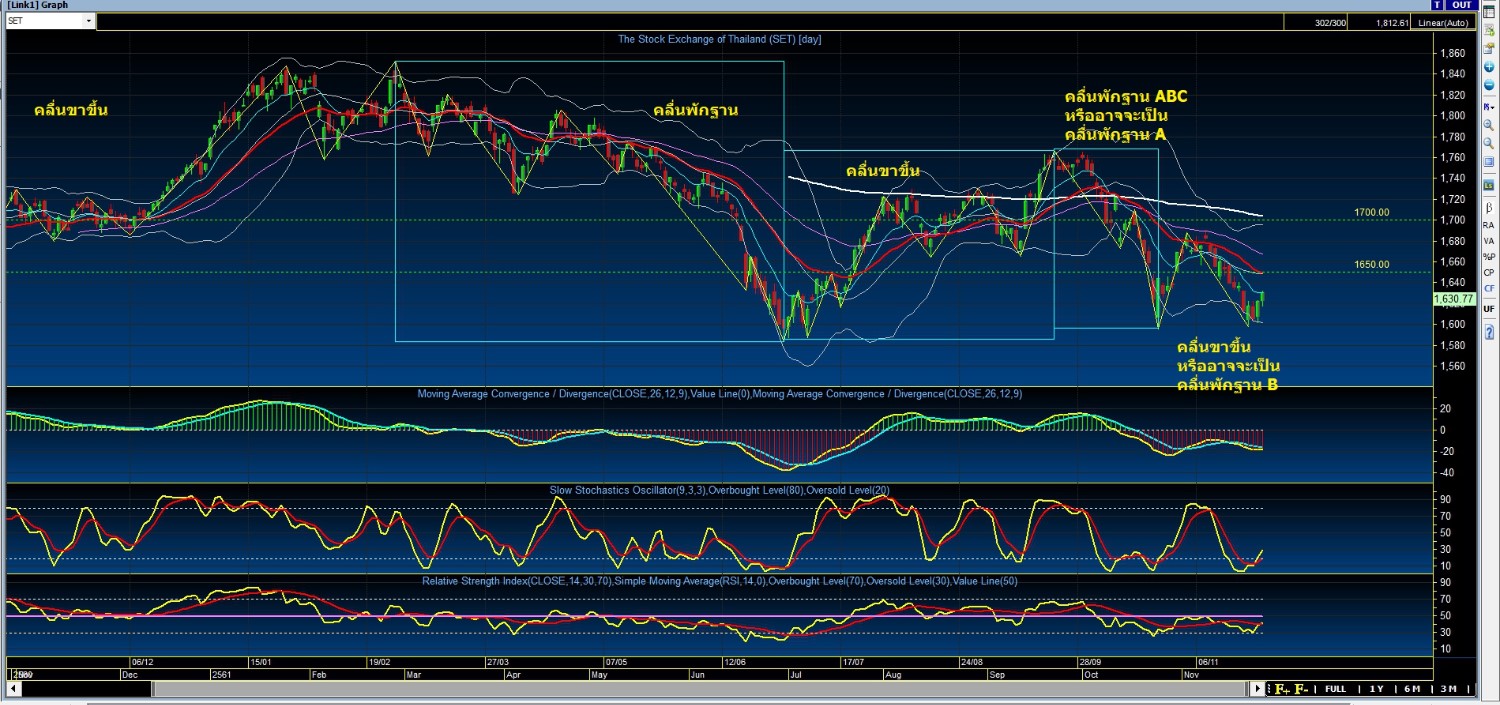Click the %P toolbar icon
The height and width of the screenshot is (705, 1500).
point(1488,257)
